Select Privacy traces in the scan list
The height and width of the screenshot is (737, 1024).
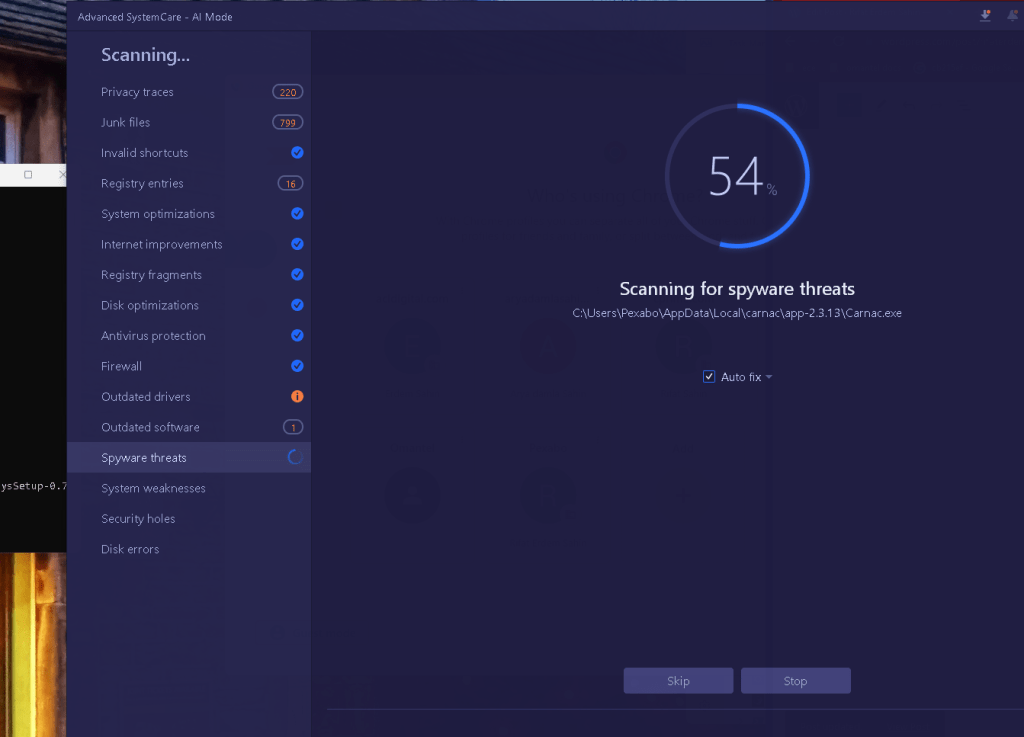(x=189, y=92)
